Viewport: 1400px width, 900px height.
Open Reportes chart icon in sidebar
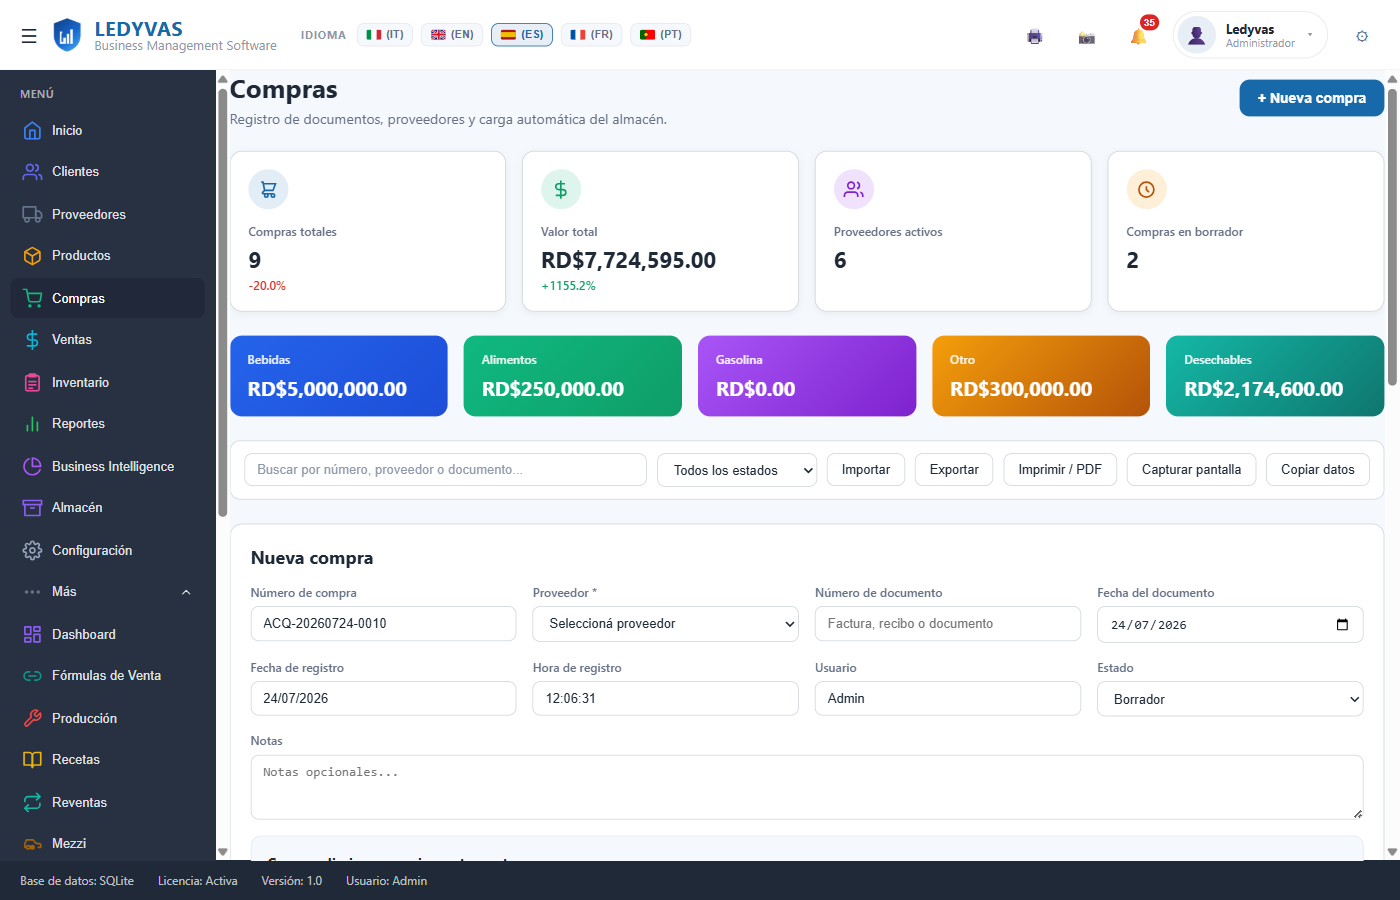pyautogui.click(x=32, y=423)
